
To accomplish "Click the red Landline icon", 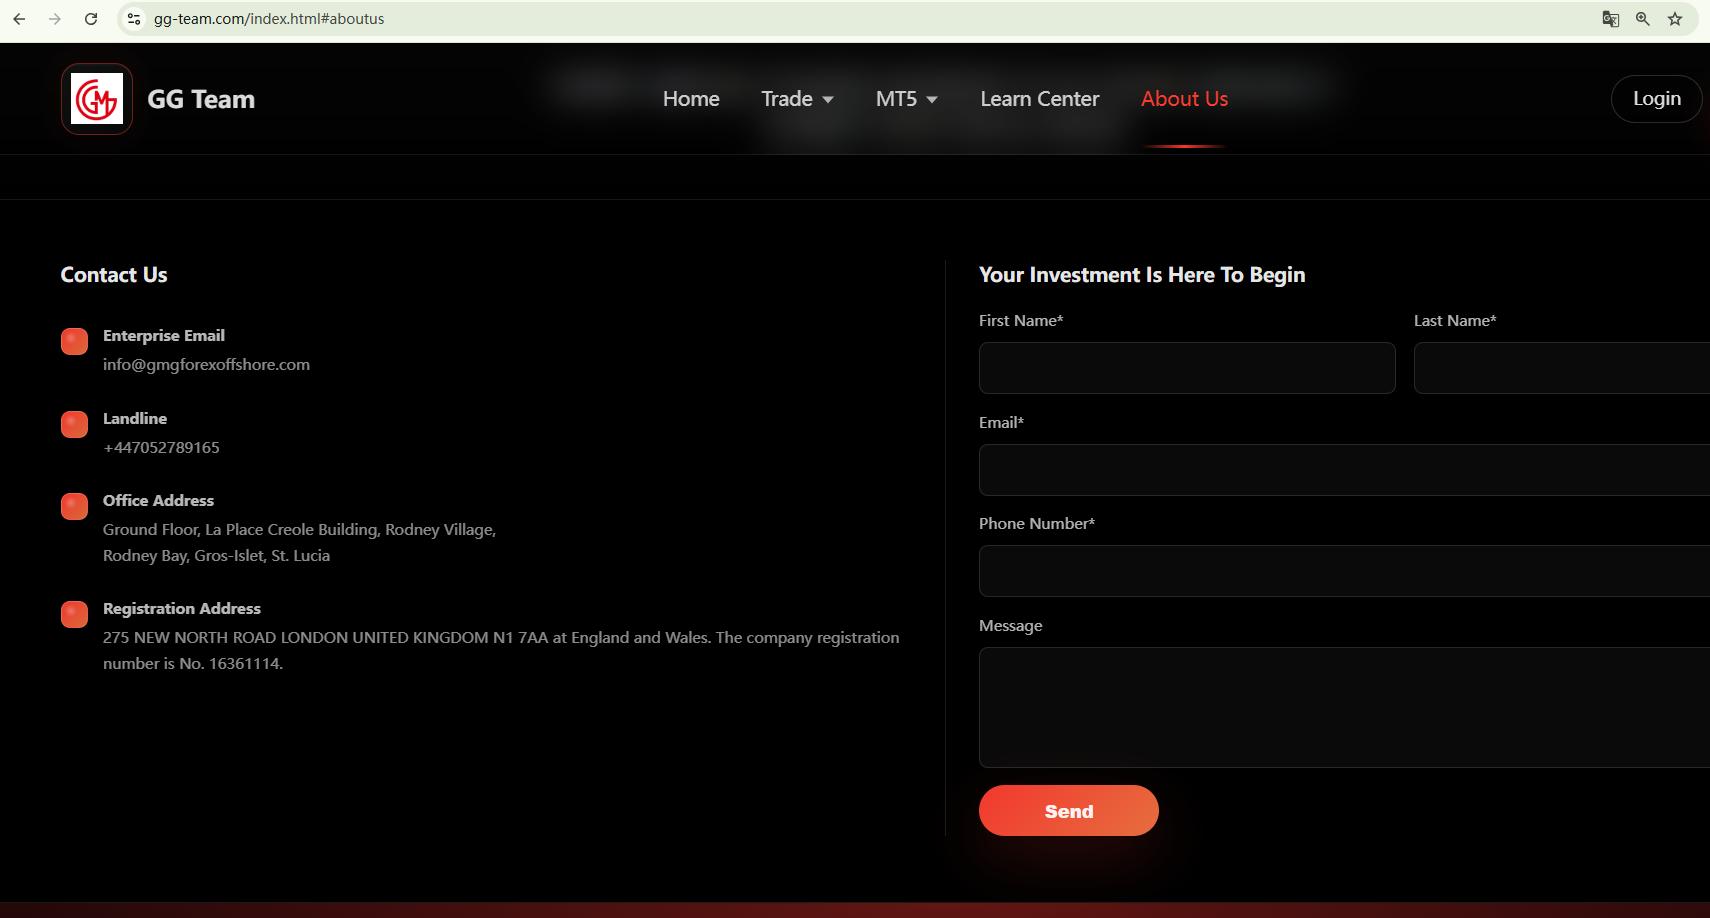I will [x=74, y=425].
